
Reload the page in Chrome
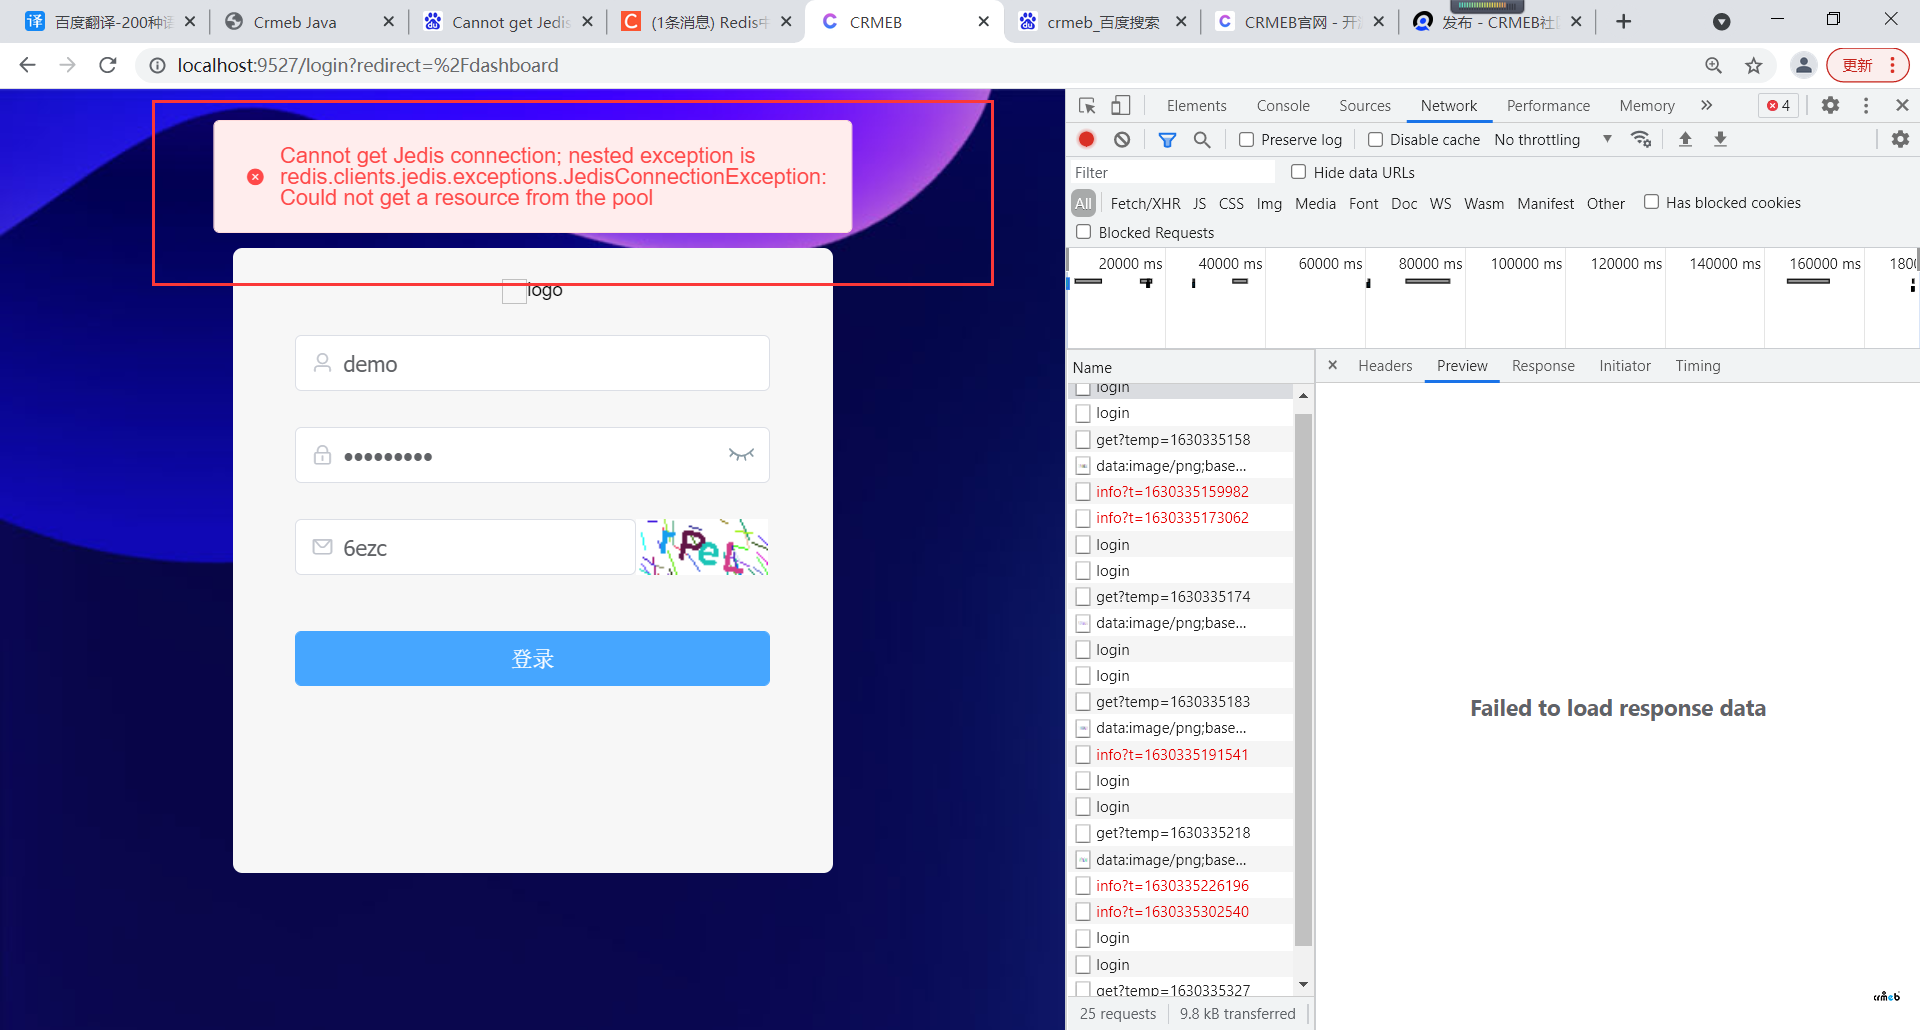coord(108,65)
